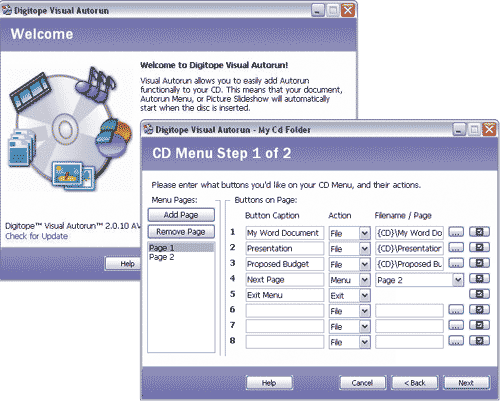
Task: Expand Action dropdown for My Word Document
Action: pos(365,233)
